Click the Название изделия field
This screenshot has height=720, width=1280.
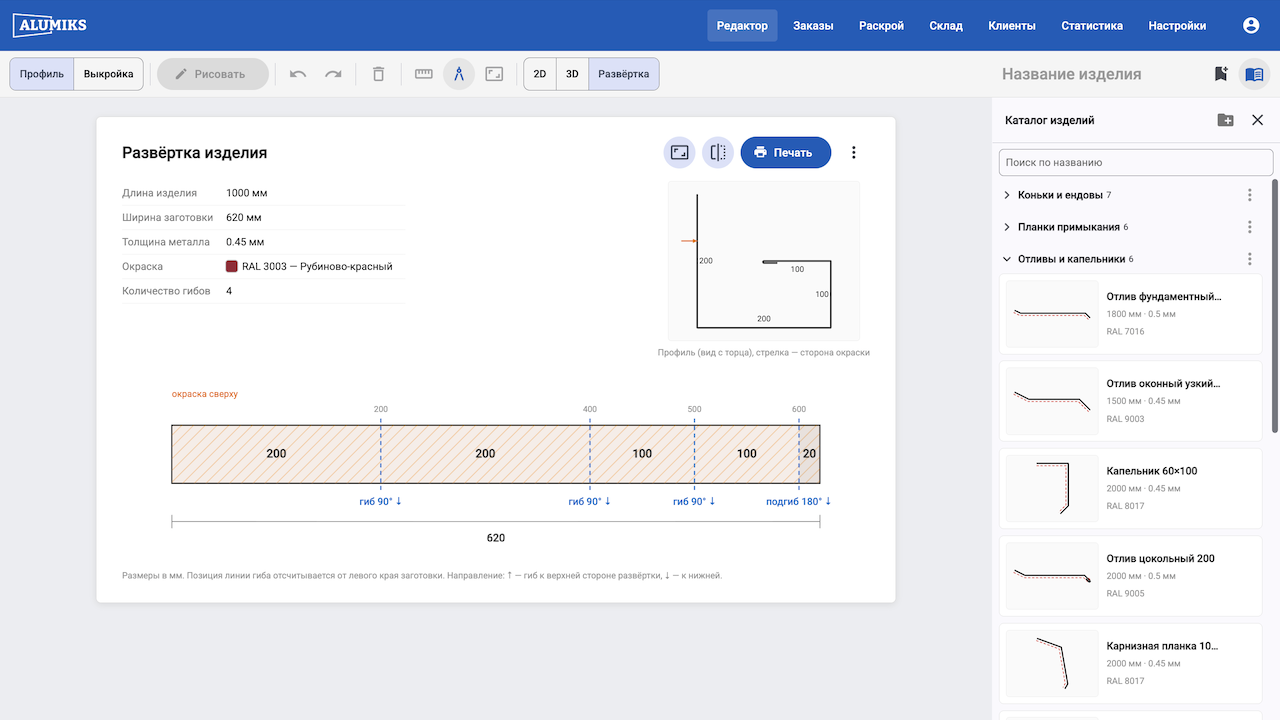tap(1071, 74)
